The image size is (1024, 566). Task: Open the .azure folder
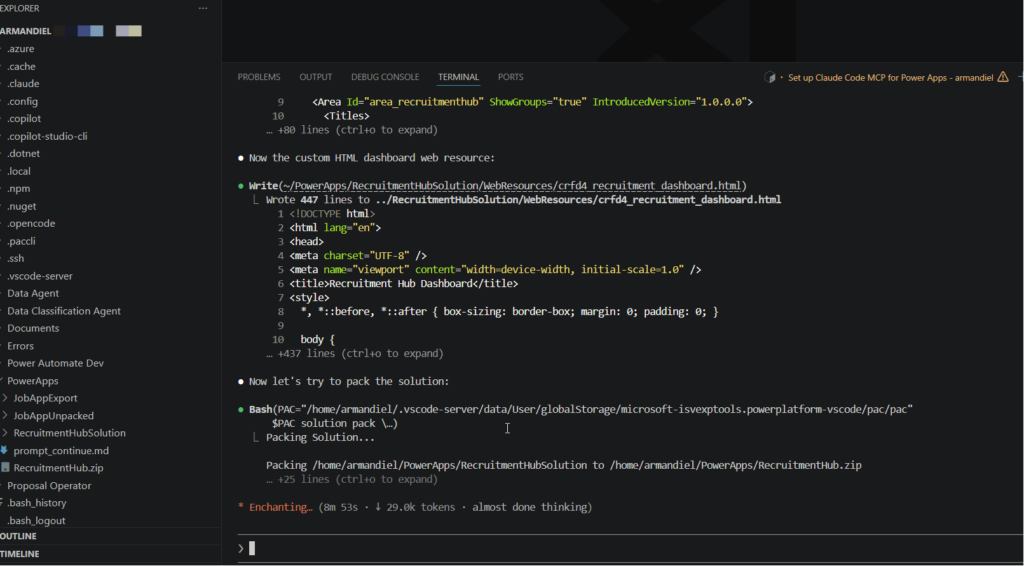point(21,49)
